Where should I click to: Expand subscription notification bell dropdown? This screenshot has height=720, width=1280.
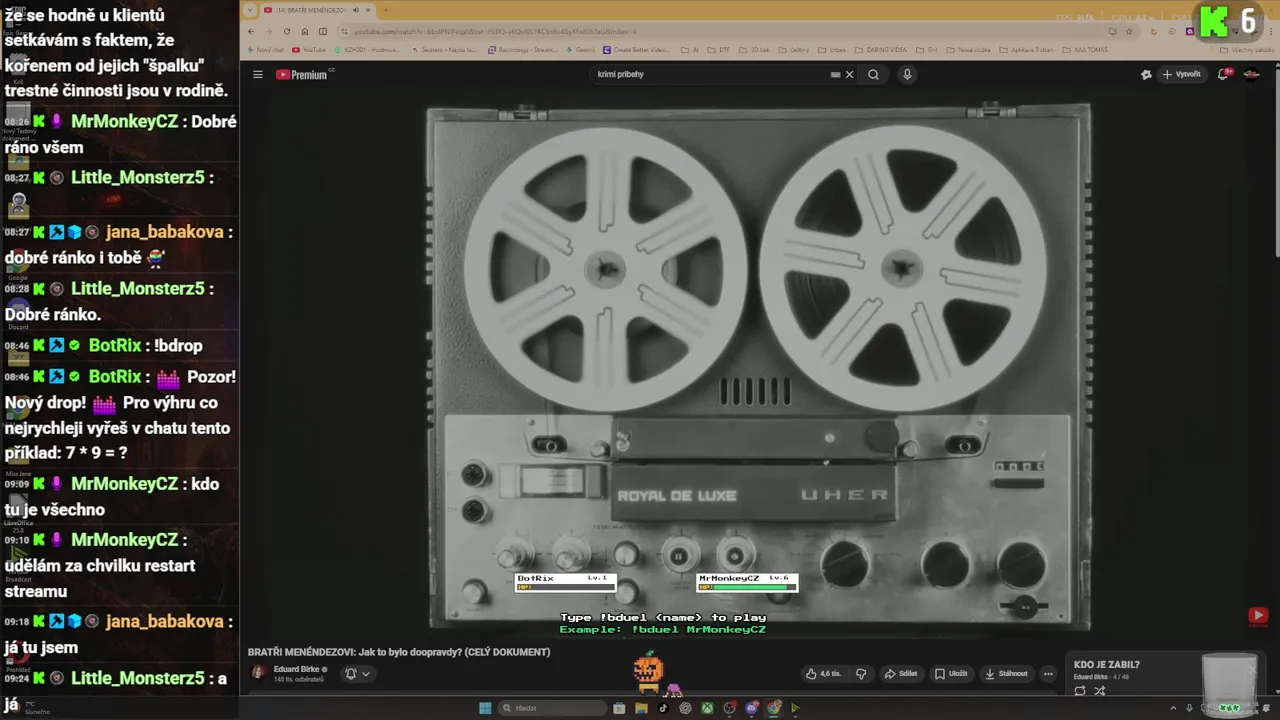(x=358, y=674)
